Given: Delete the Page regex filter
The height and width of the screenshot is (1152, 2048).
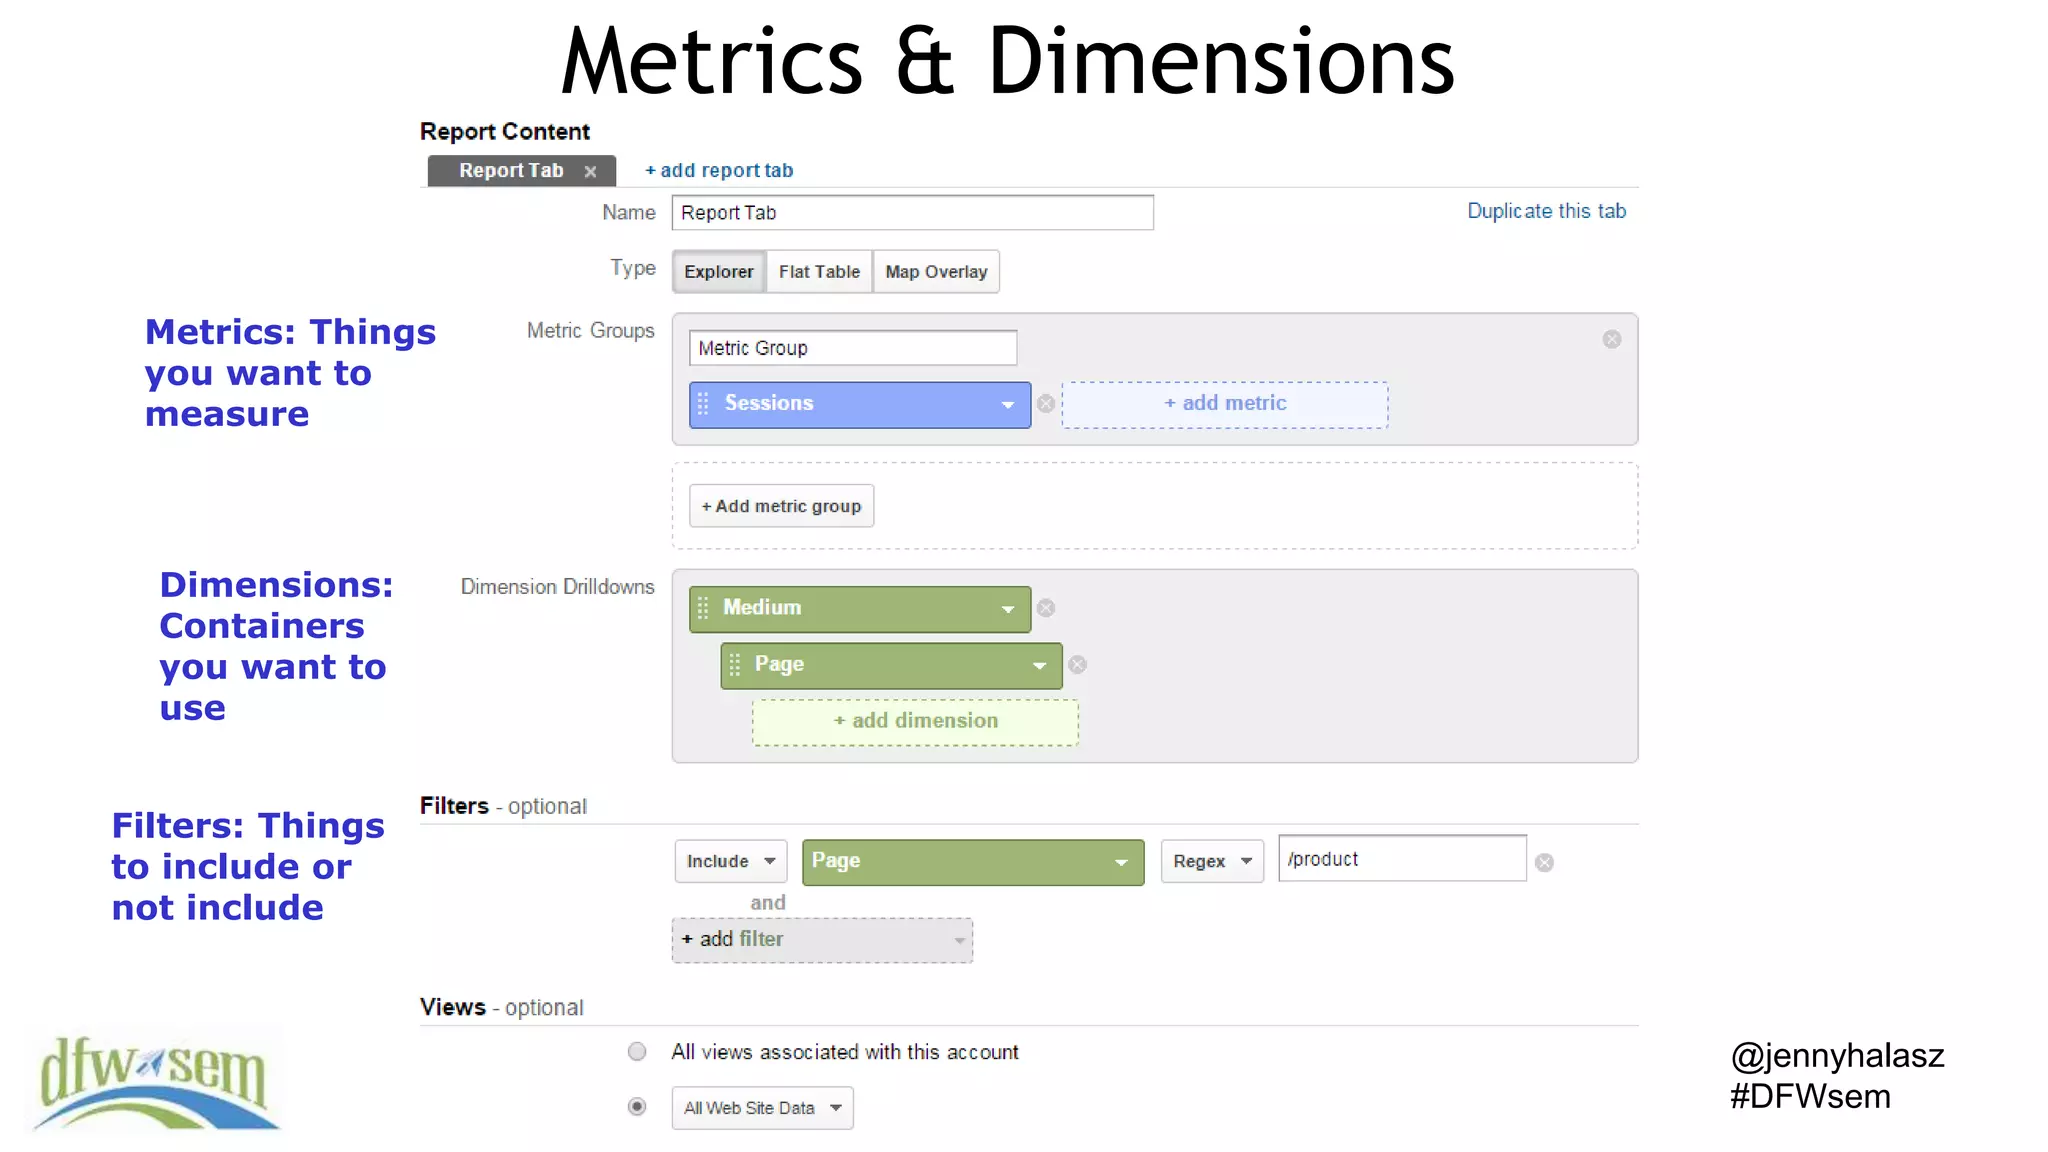Looking at the screenshot, I should pyautogui.click(x=1544, y=863).
